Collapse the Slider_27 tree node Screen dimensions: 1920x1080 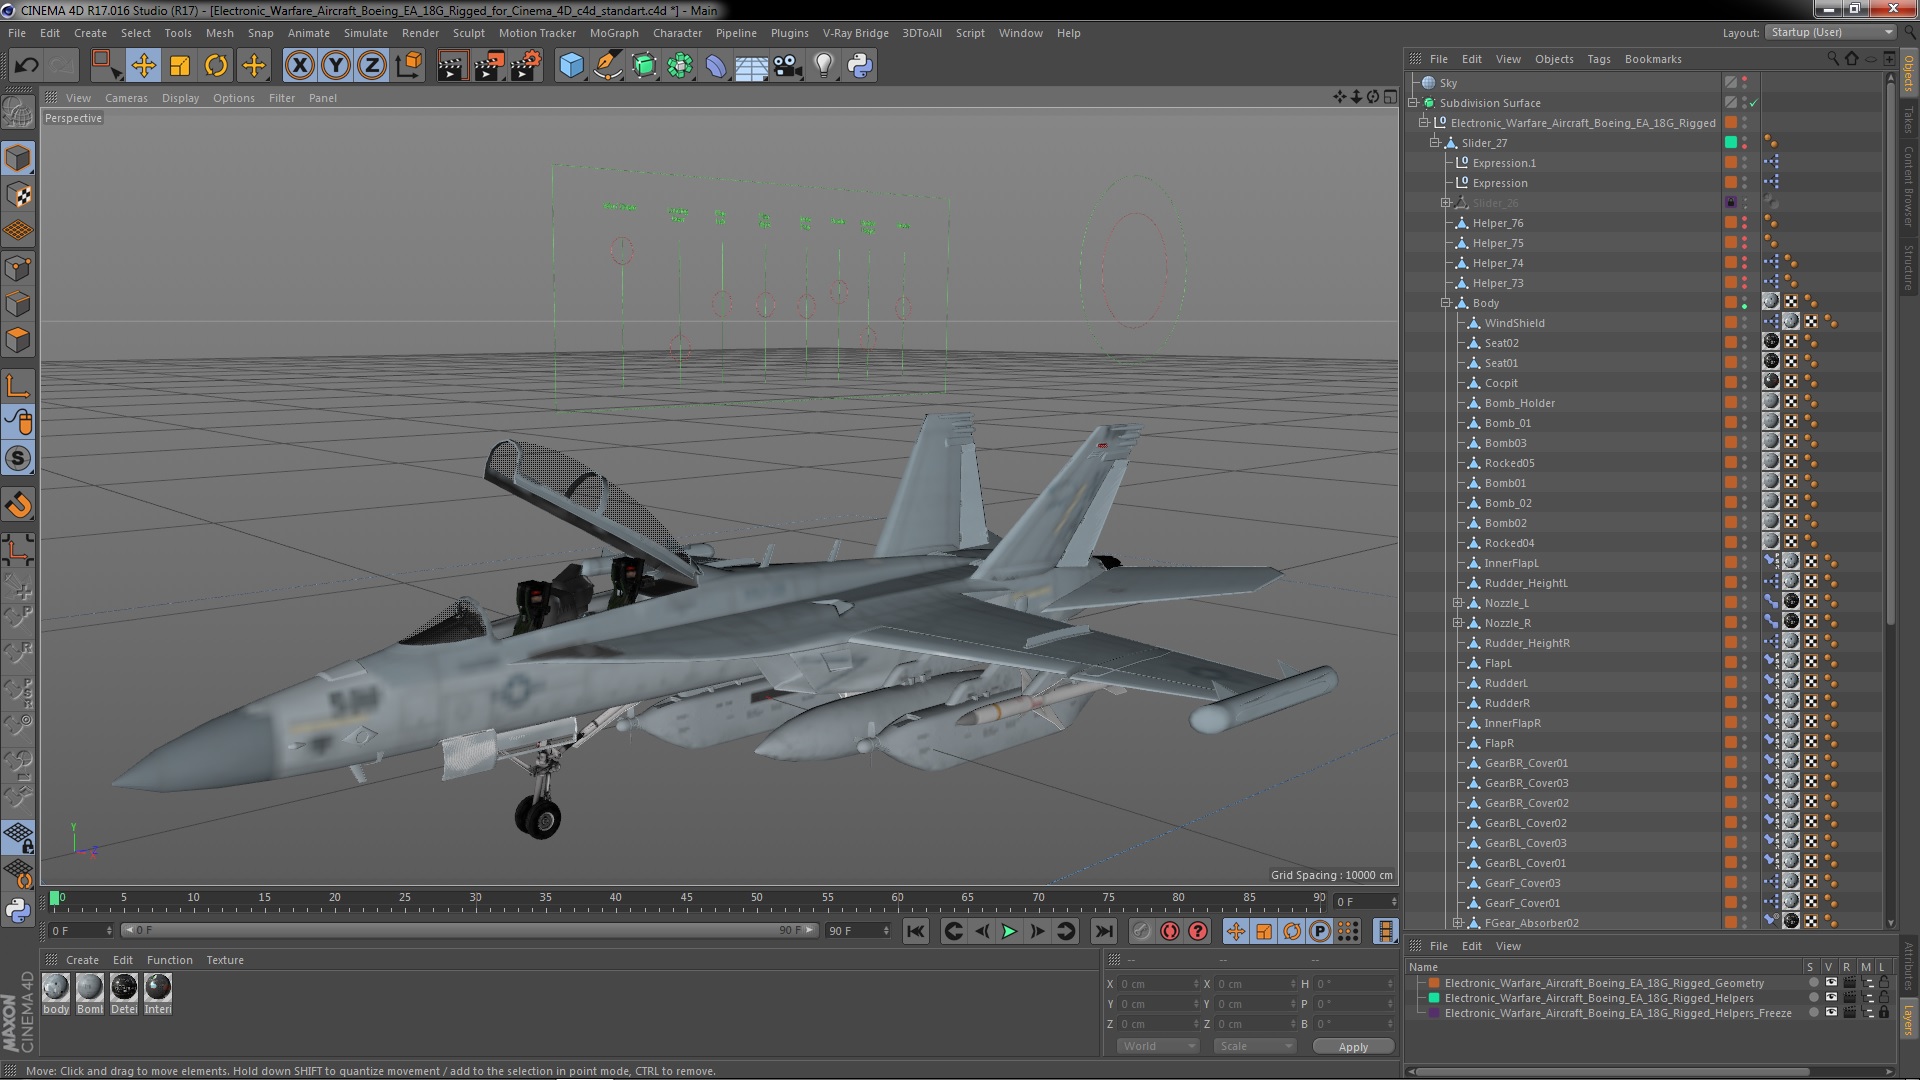(1435, 143)
